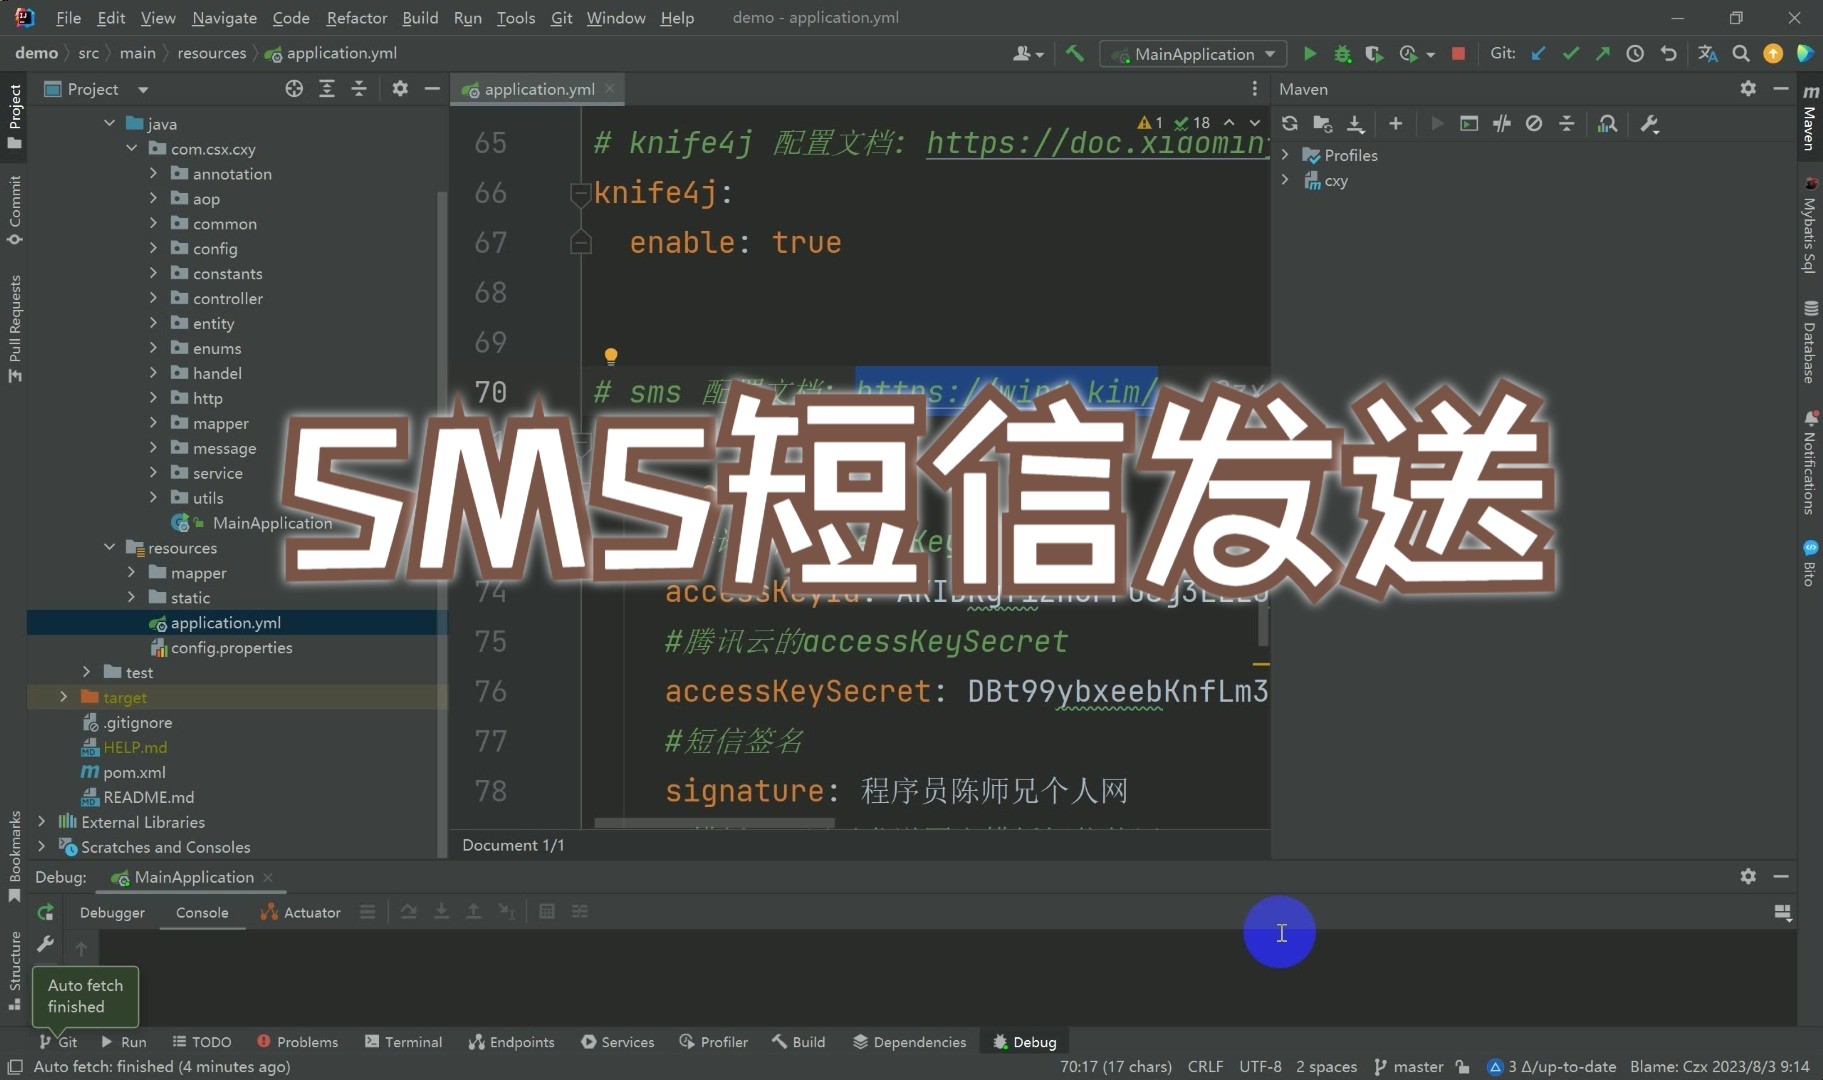Open the Endpoints tool window
Viewport: 1823px width, 1080px height.
(511, 1042)
